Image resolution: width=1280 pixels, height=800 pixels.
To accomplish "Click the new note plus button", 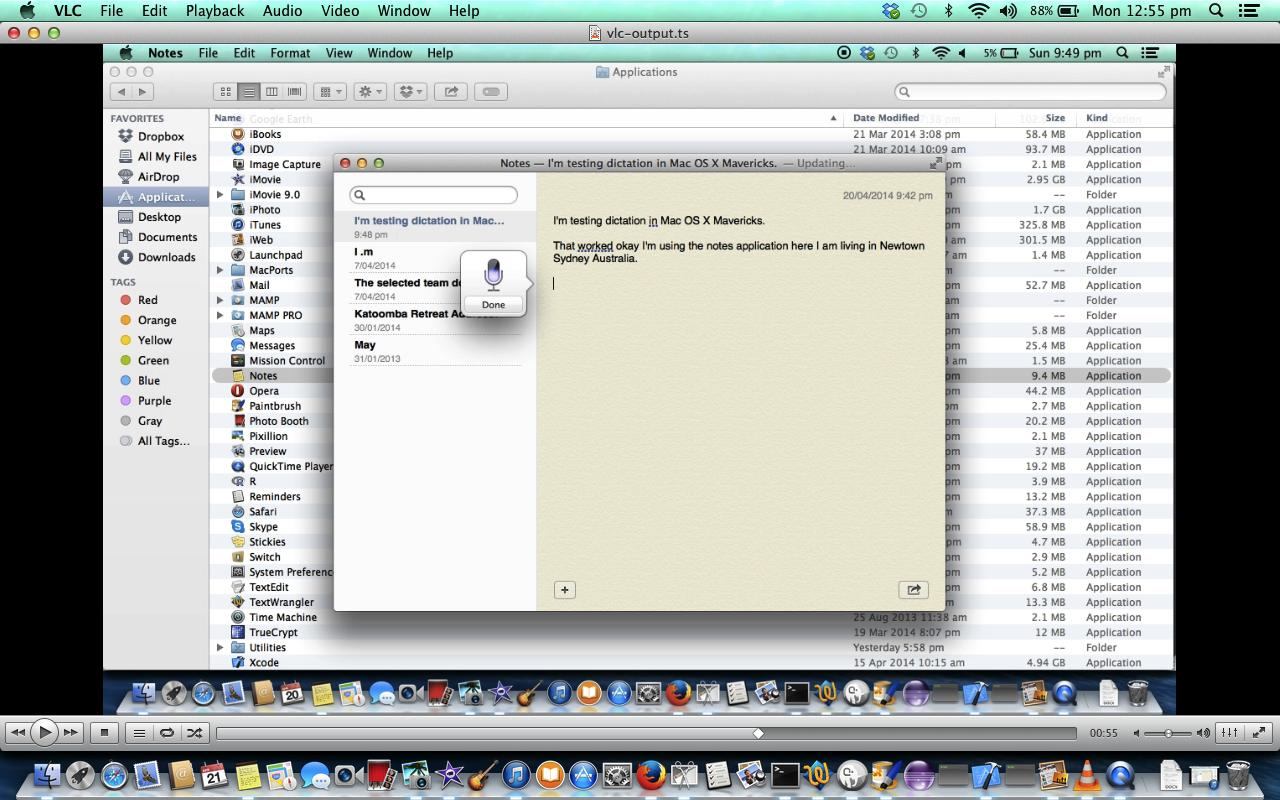I will pyautogui.click(x=564, y=590).
